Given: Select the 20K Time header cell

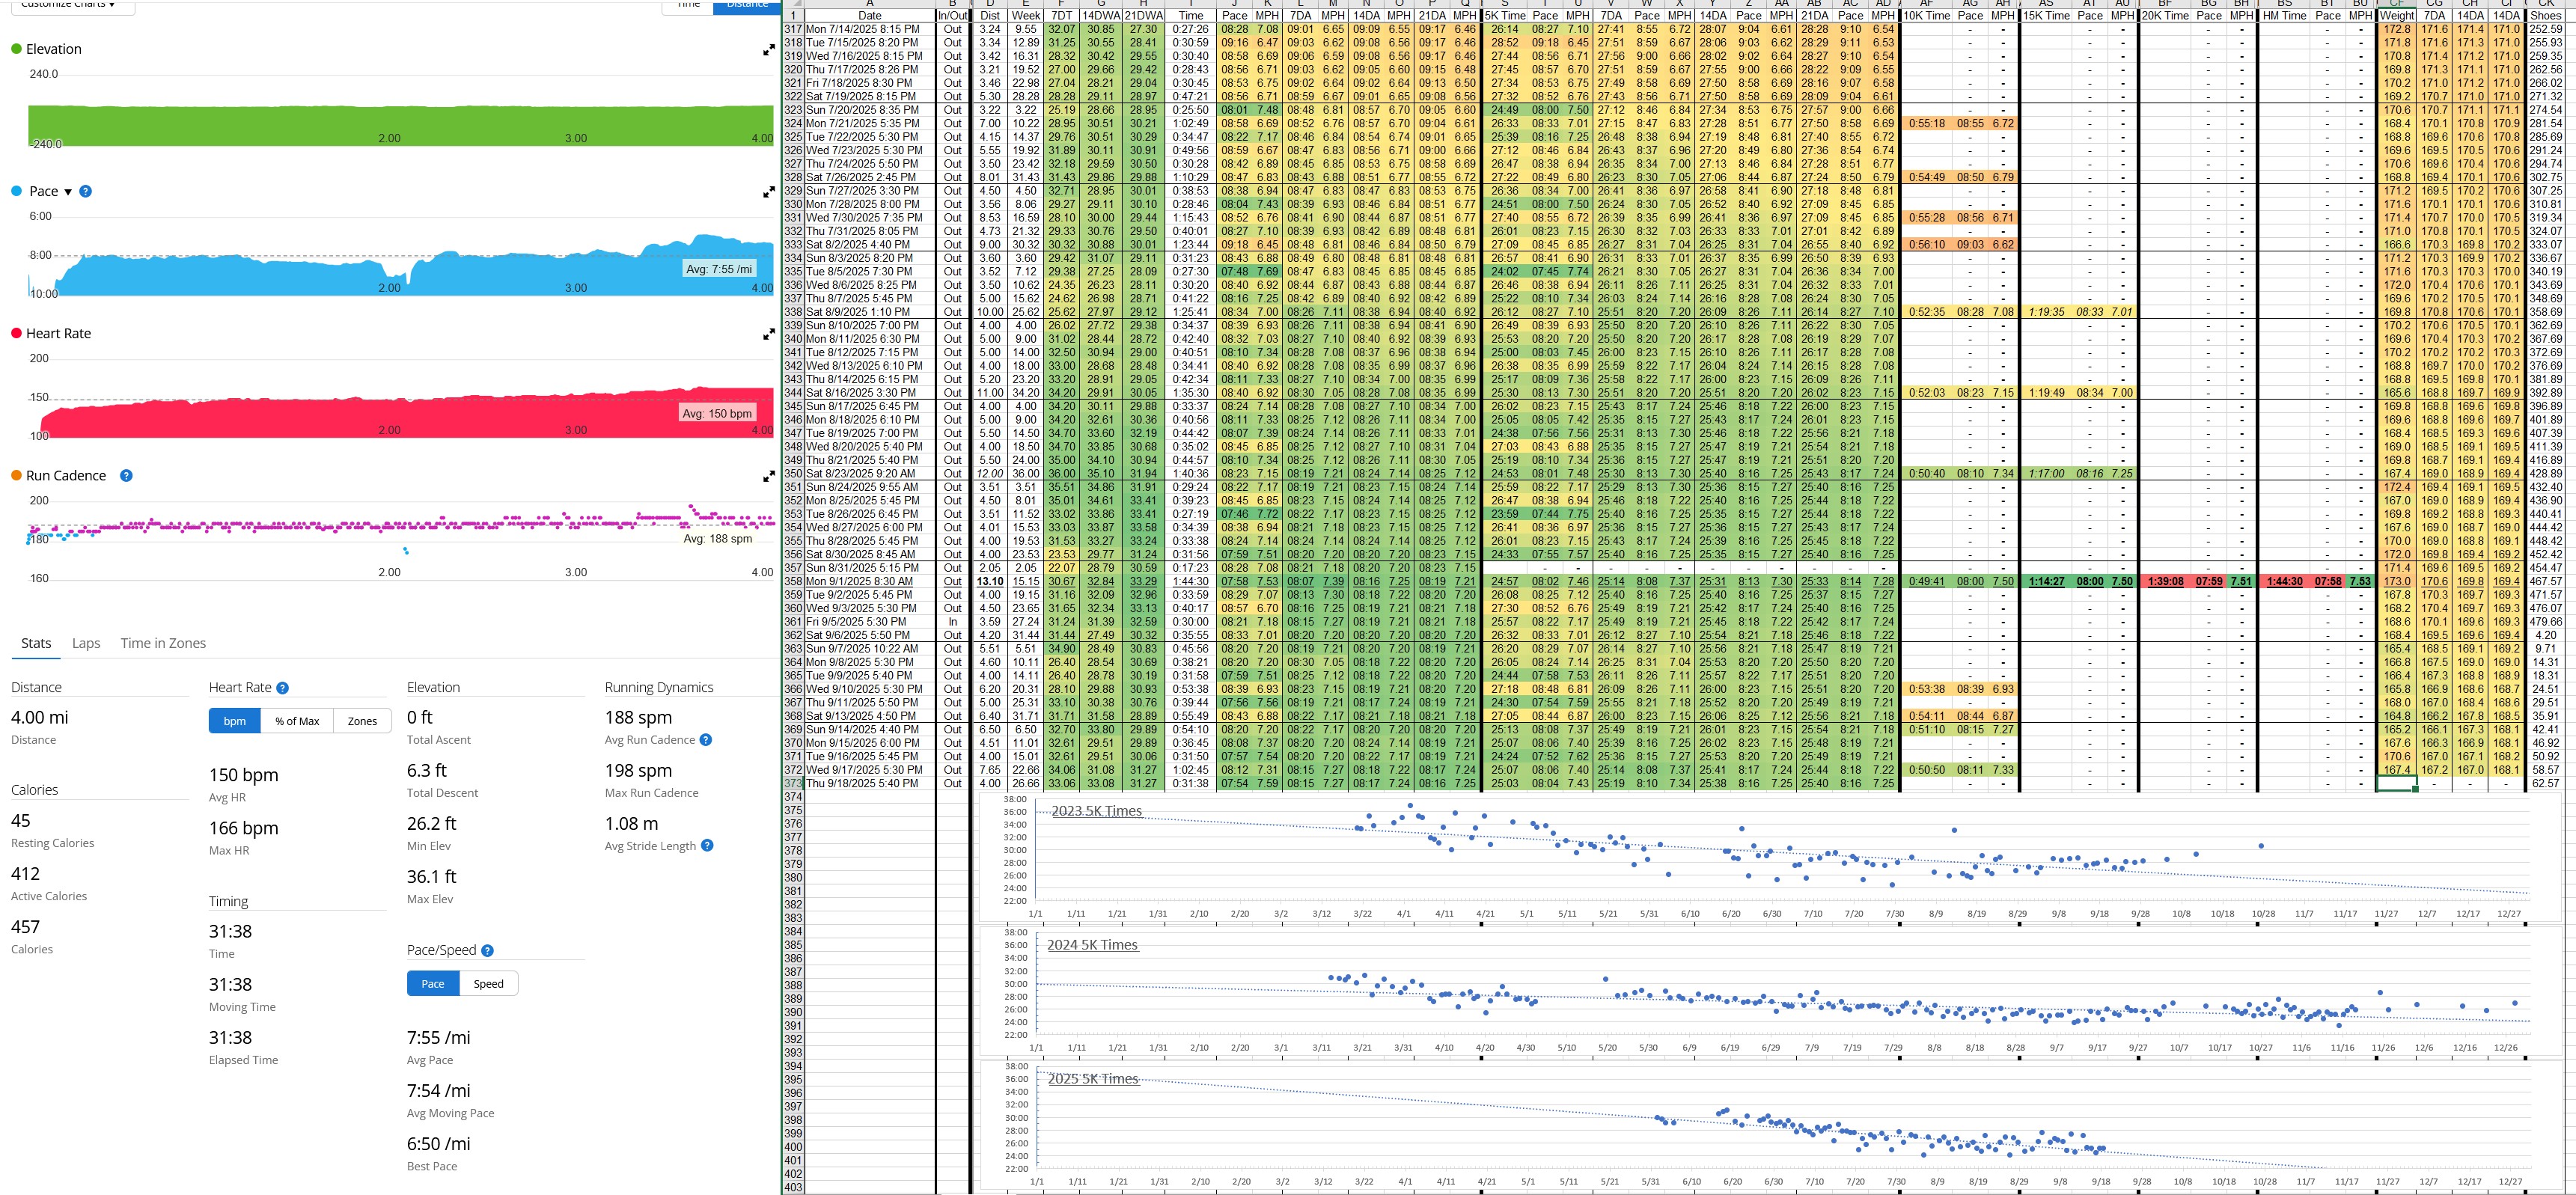Looking at the screenshot, I should (2165, 16).
